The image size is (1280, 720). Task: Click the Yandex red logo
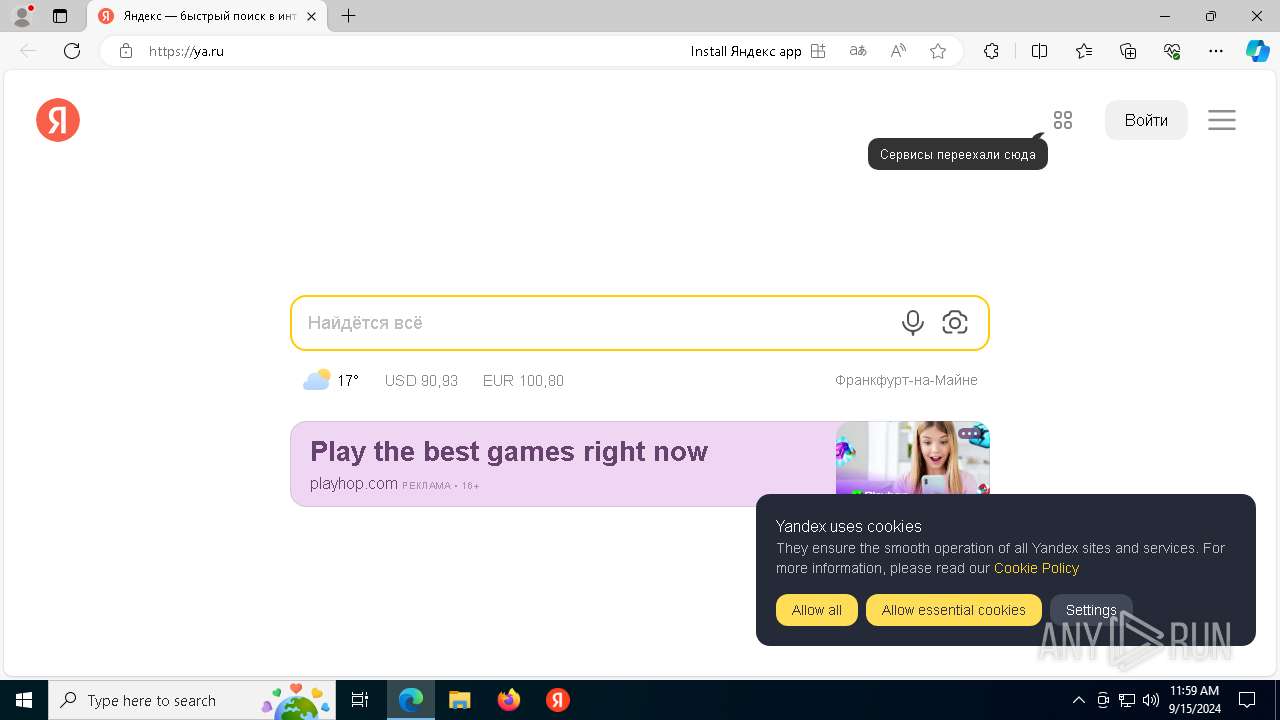point(58,120)
